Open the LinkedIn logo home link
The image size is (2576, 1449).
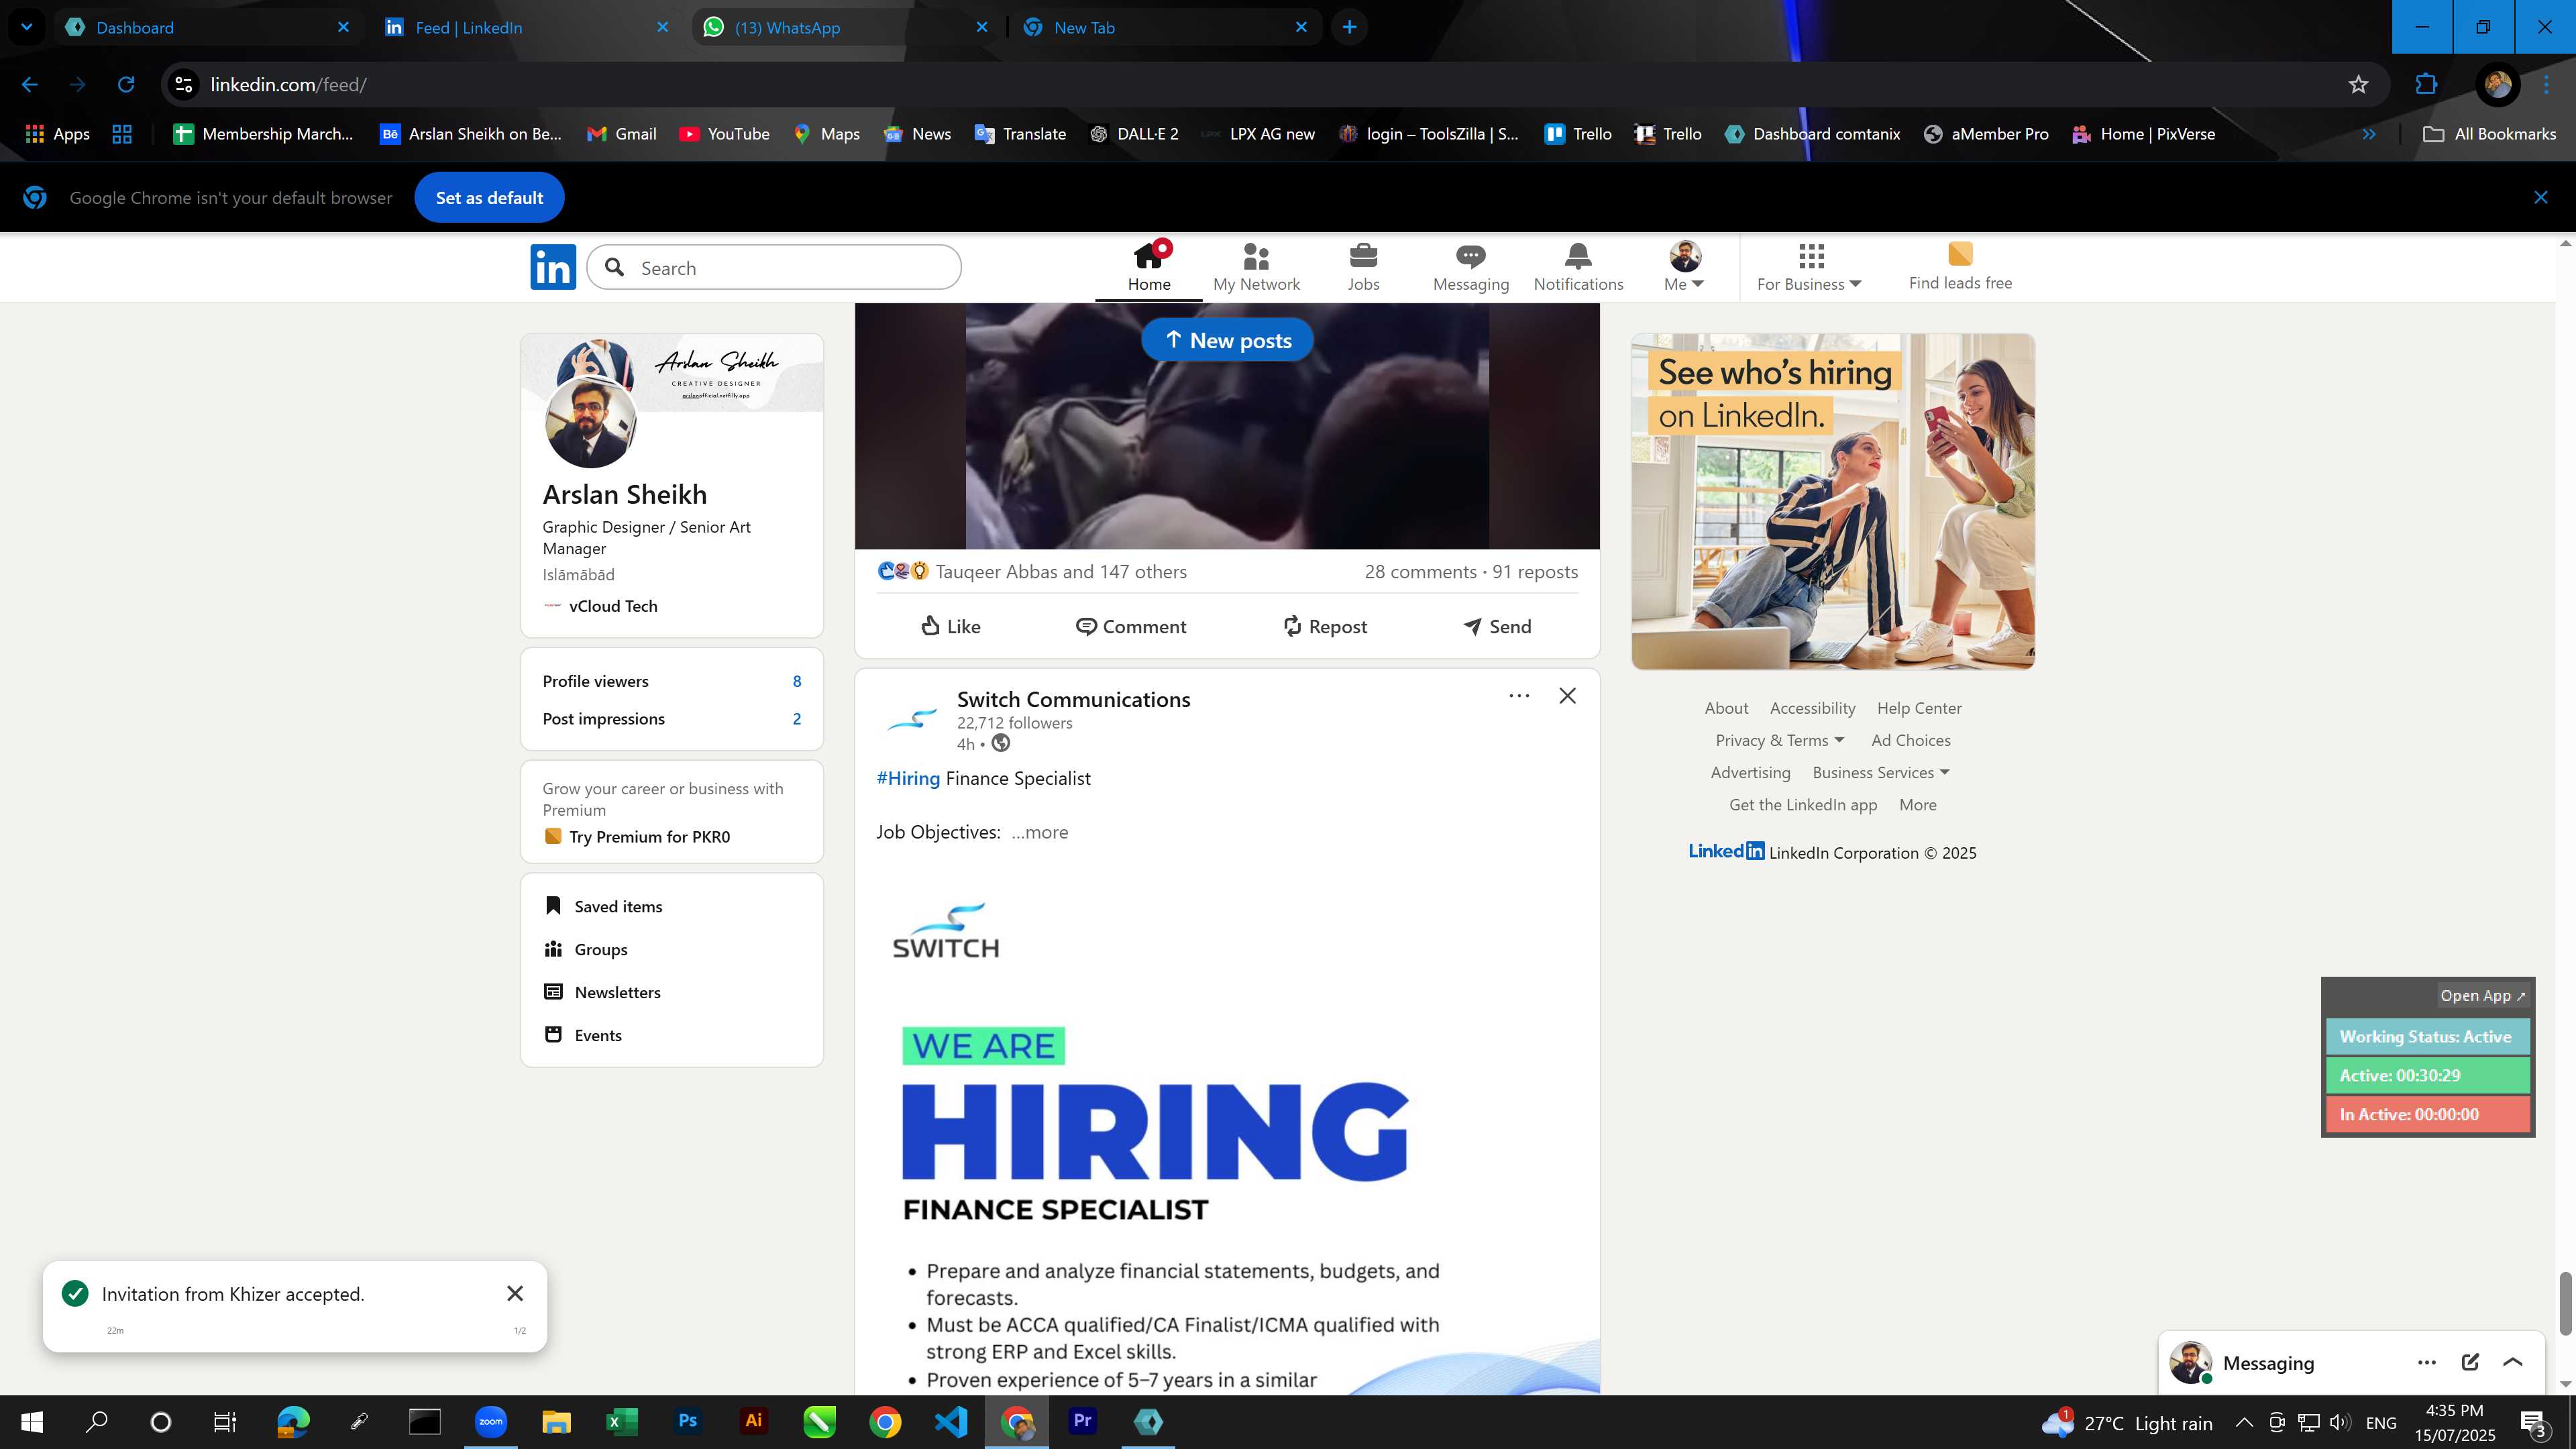click(x=553, y=267)
